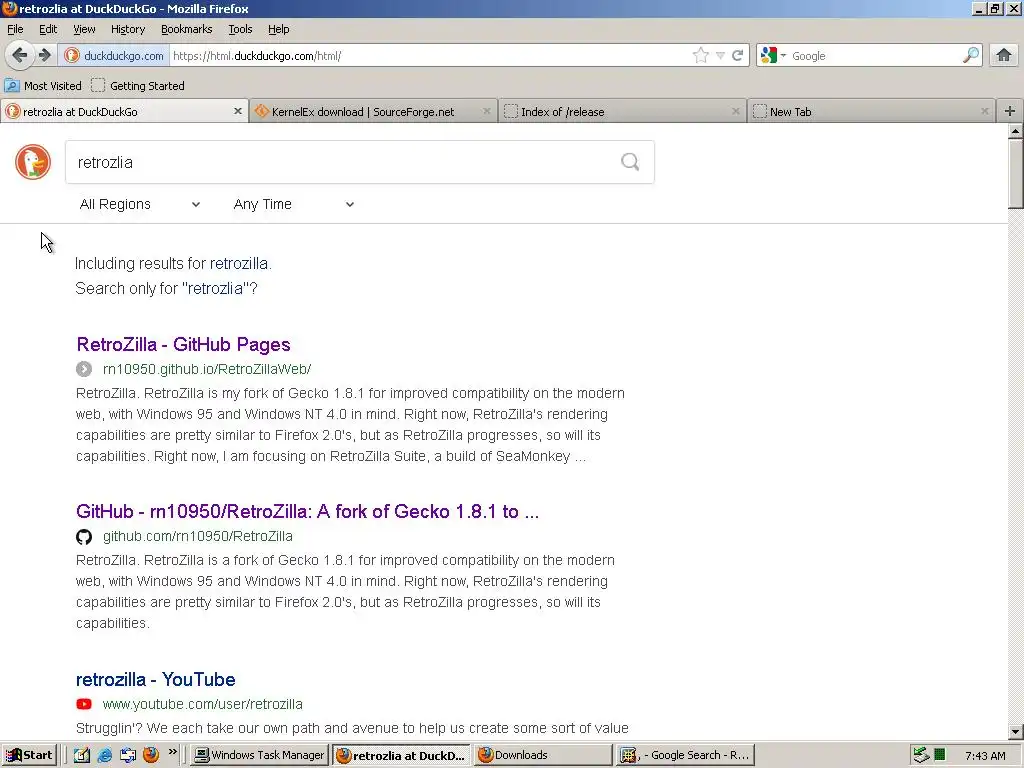Click the green CPU meter tray icon
This screenshot has width=1024, height=768.
pyautogui.click(x=939, y=755)
